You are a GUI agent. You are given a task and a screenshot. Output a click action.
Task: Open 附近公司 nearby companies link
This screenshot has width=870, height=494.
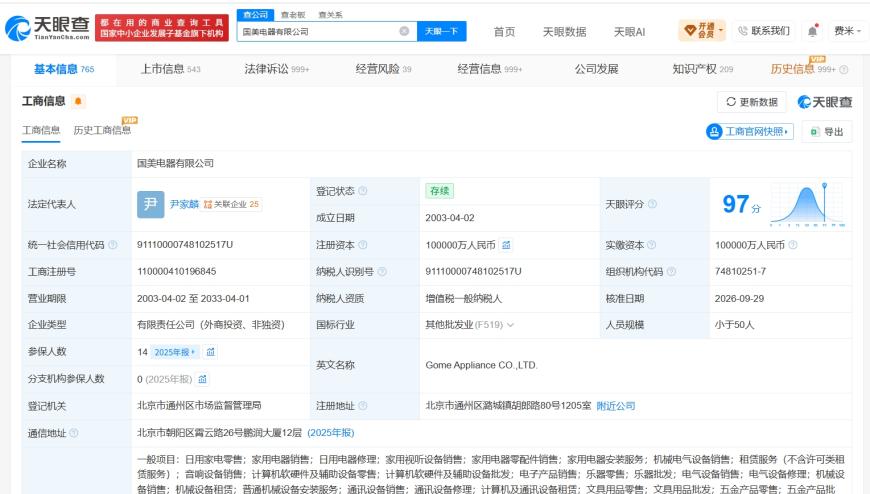[x=615, y=406]
